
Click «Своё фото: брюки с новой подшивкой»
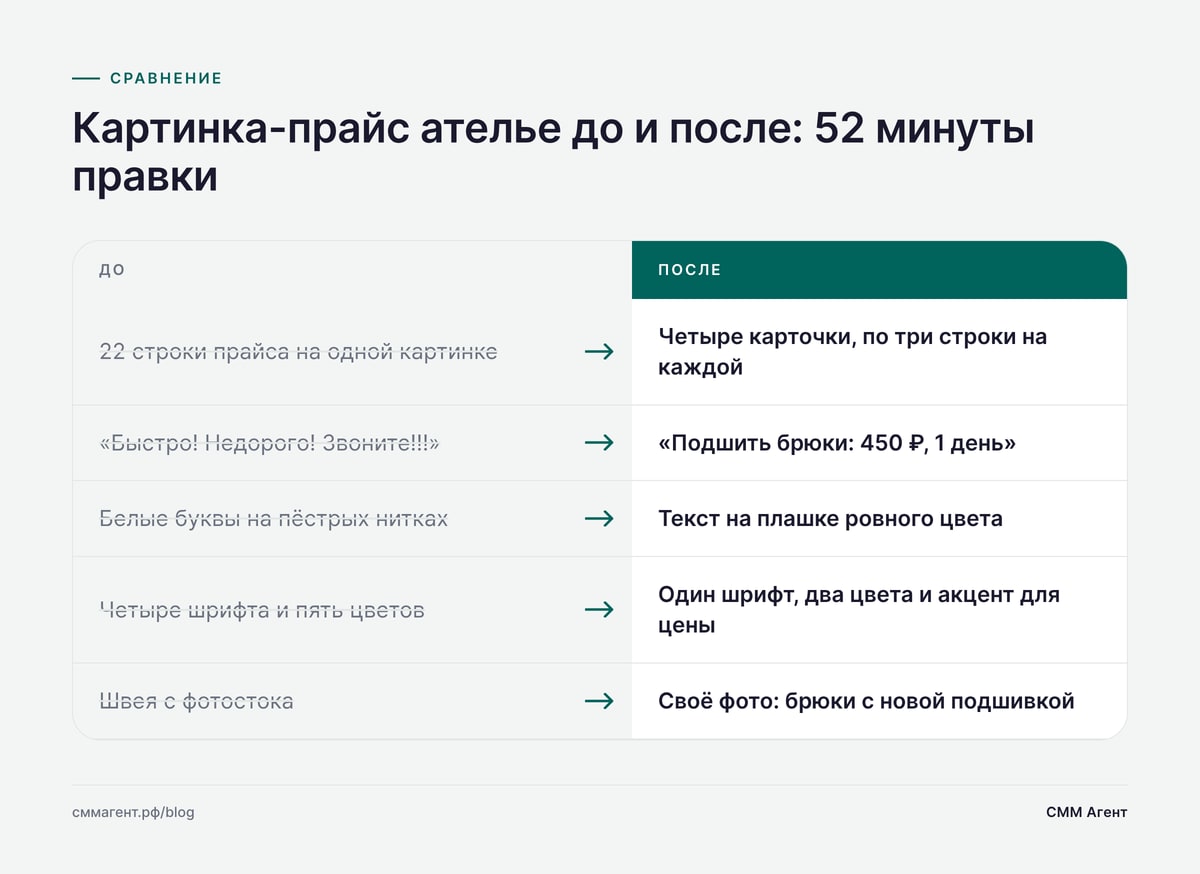pos(866,701)
